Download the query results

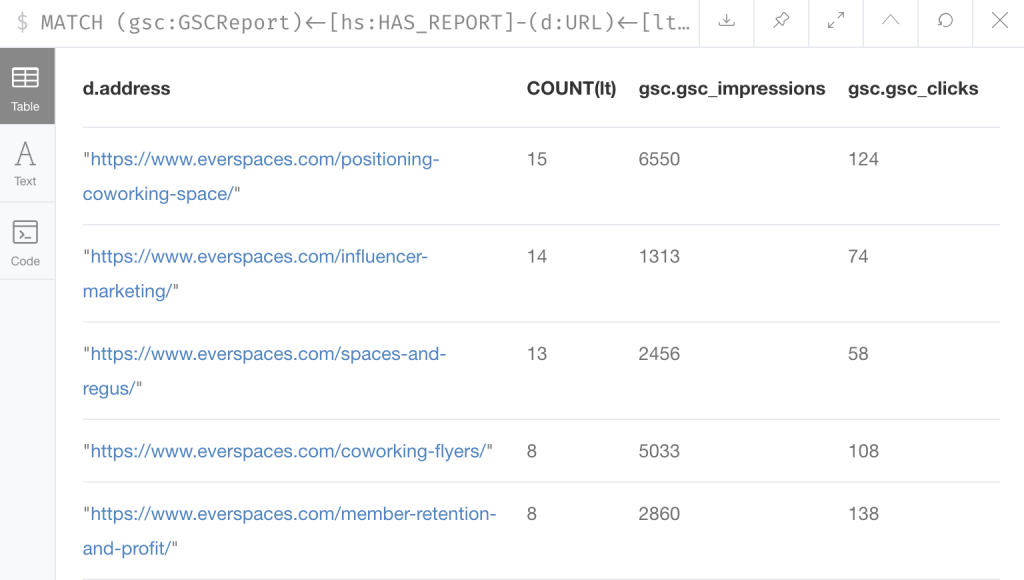point(726,21)
